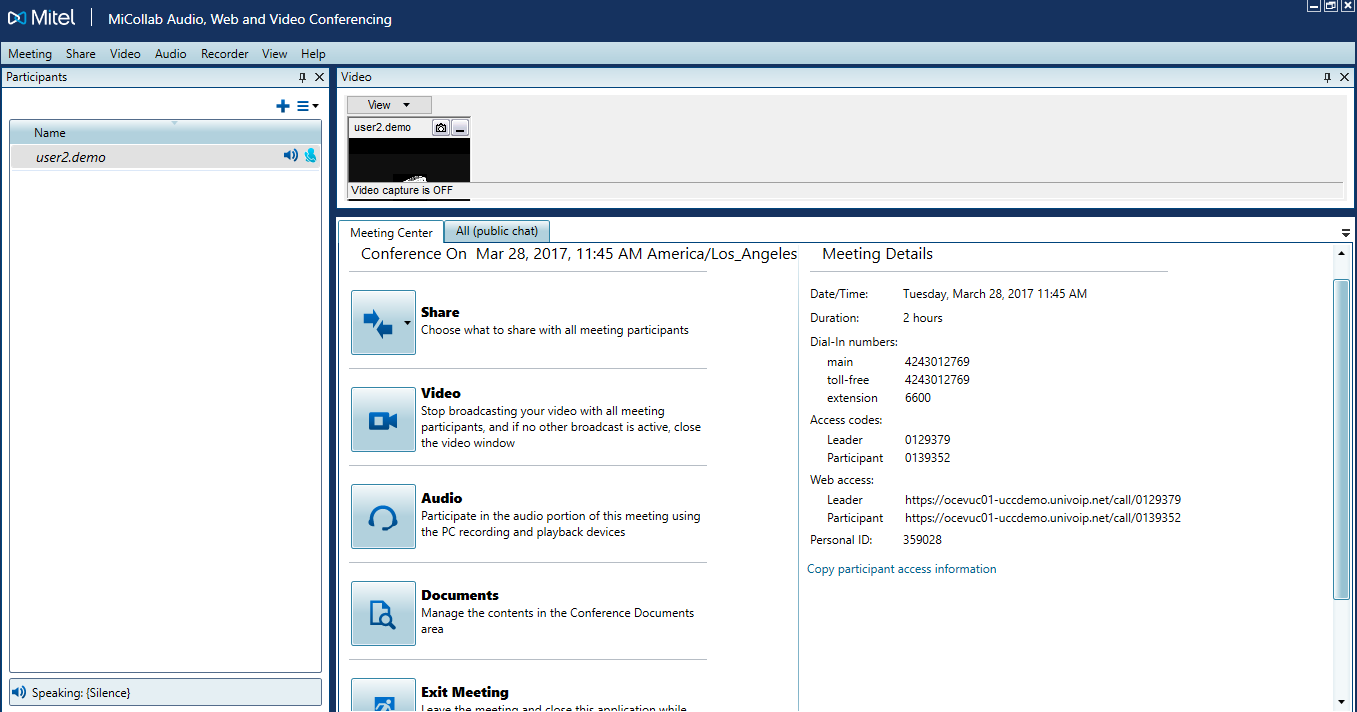
Task: Open the Recorder menu
Action: click(x=224, y=54)
